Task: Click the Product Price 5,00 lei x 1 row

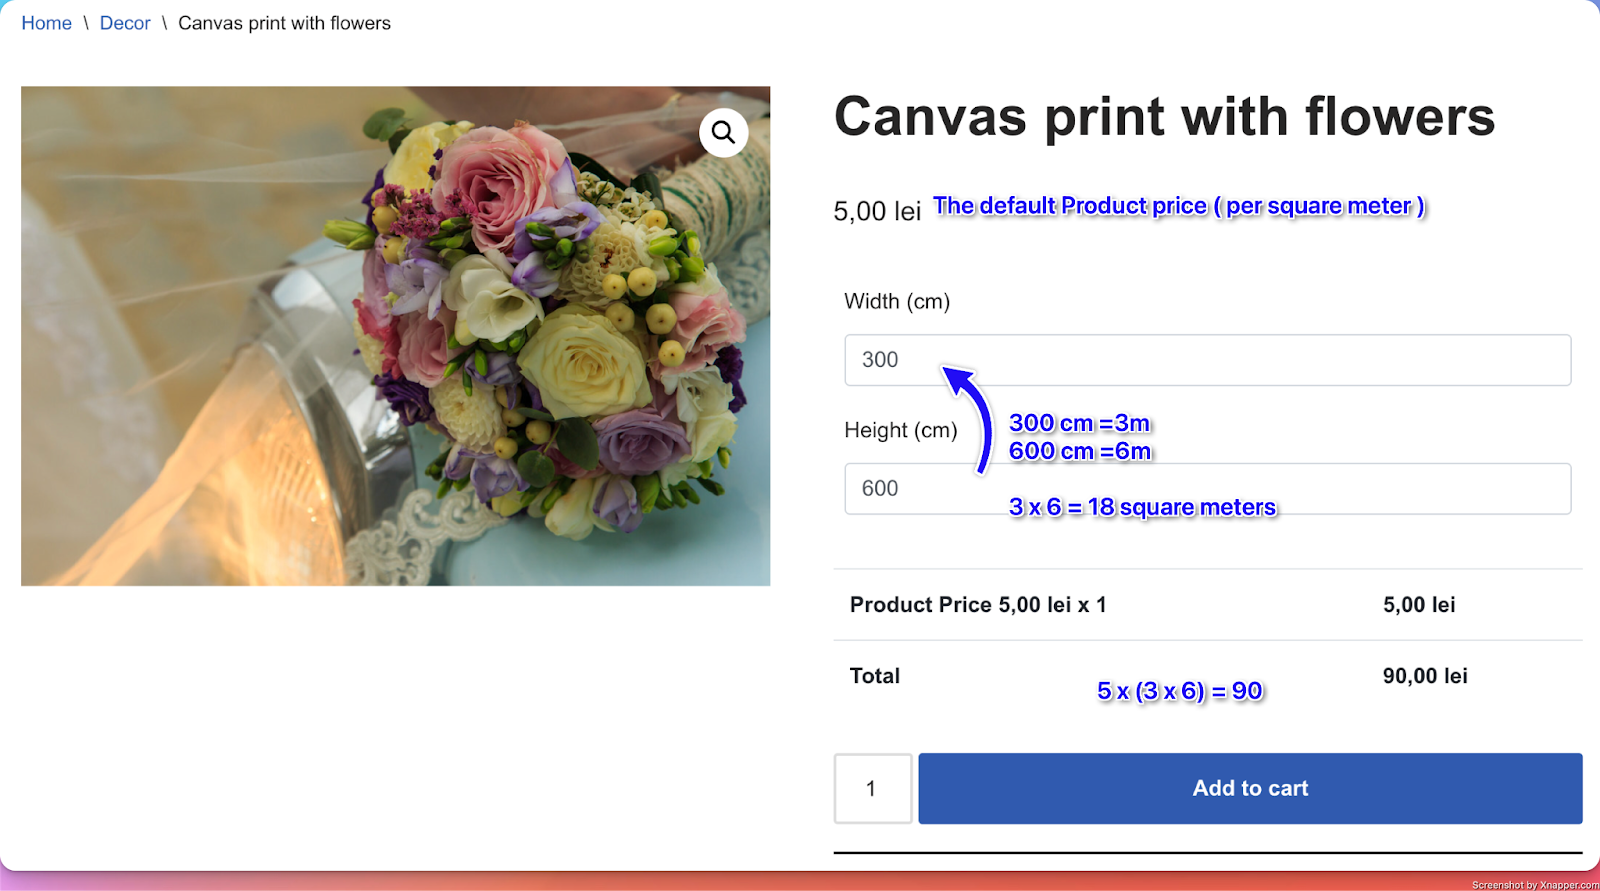Action: click(1207, 605)
